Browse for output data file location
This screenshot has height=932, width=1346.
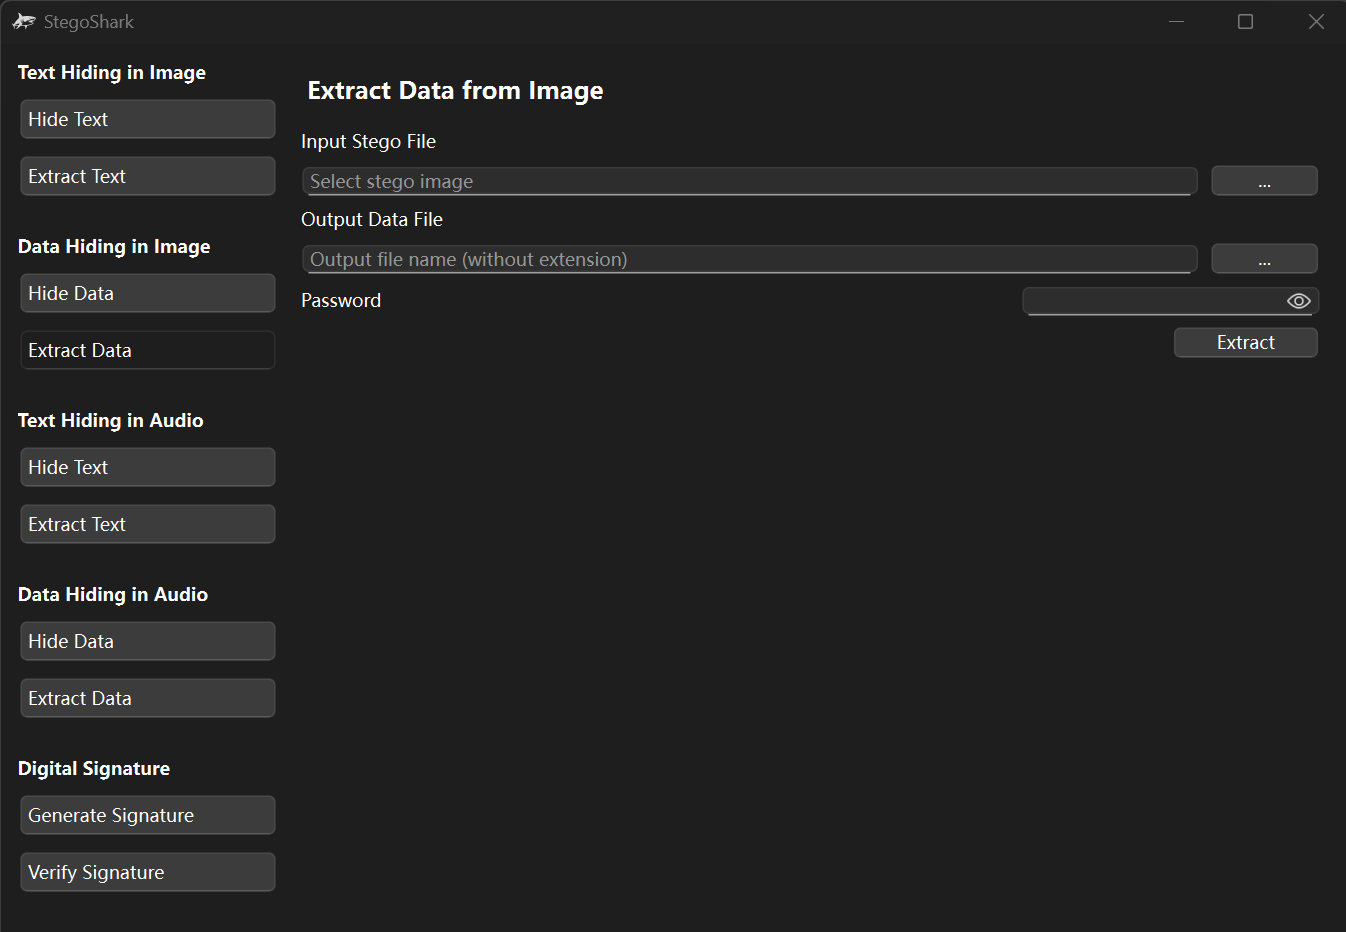coord(1264,259)
